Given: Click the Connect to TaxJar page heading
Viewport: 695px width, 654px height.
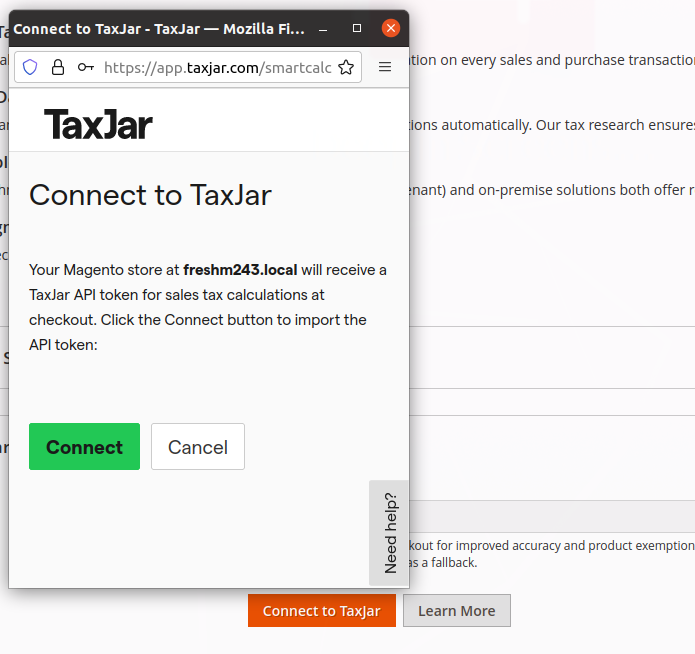Looking at the screenshot, I should 150,194.
